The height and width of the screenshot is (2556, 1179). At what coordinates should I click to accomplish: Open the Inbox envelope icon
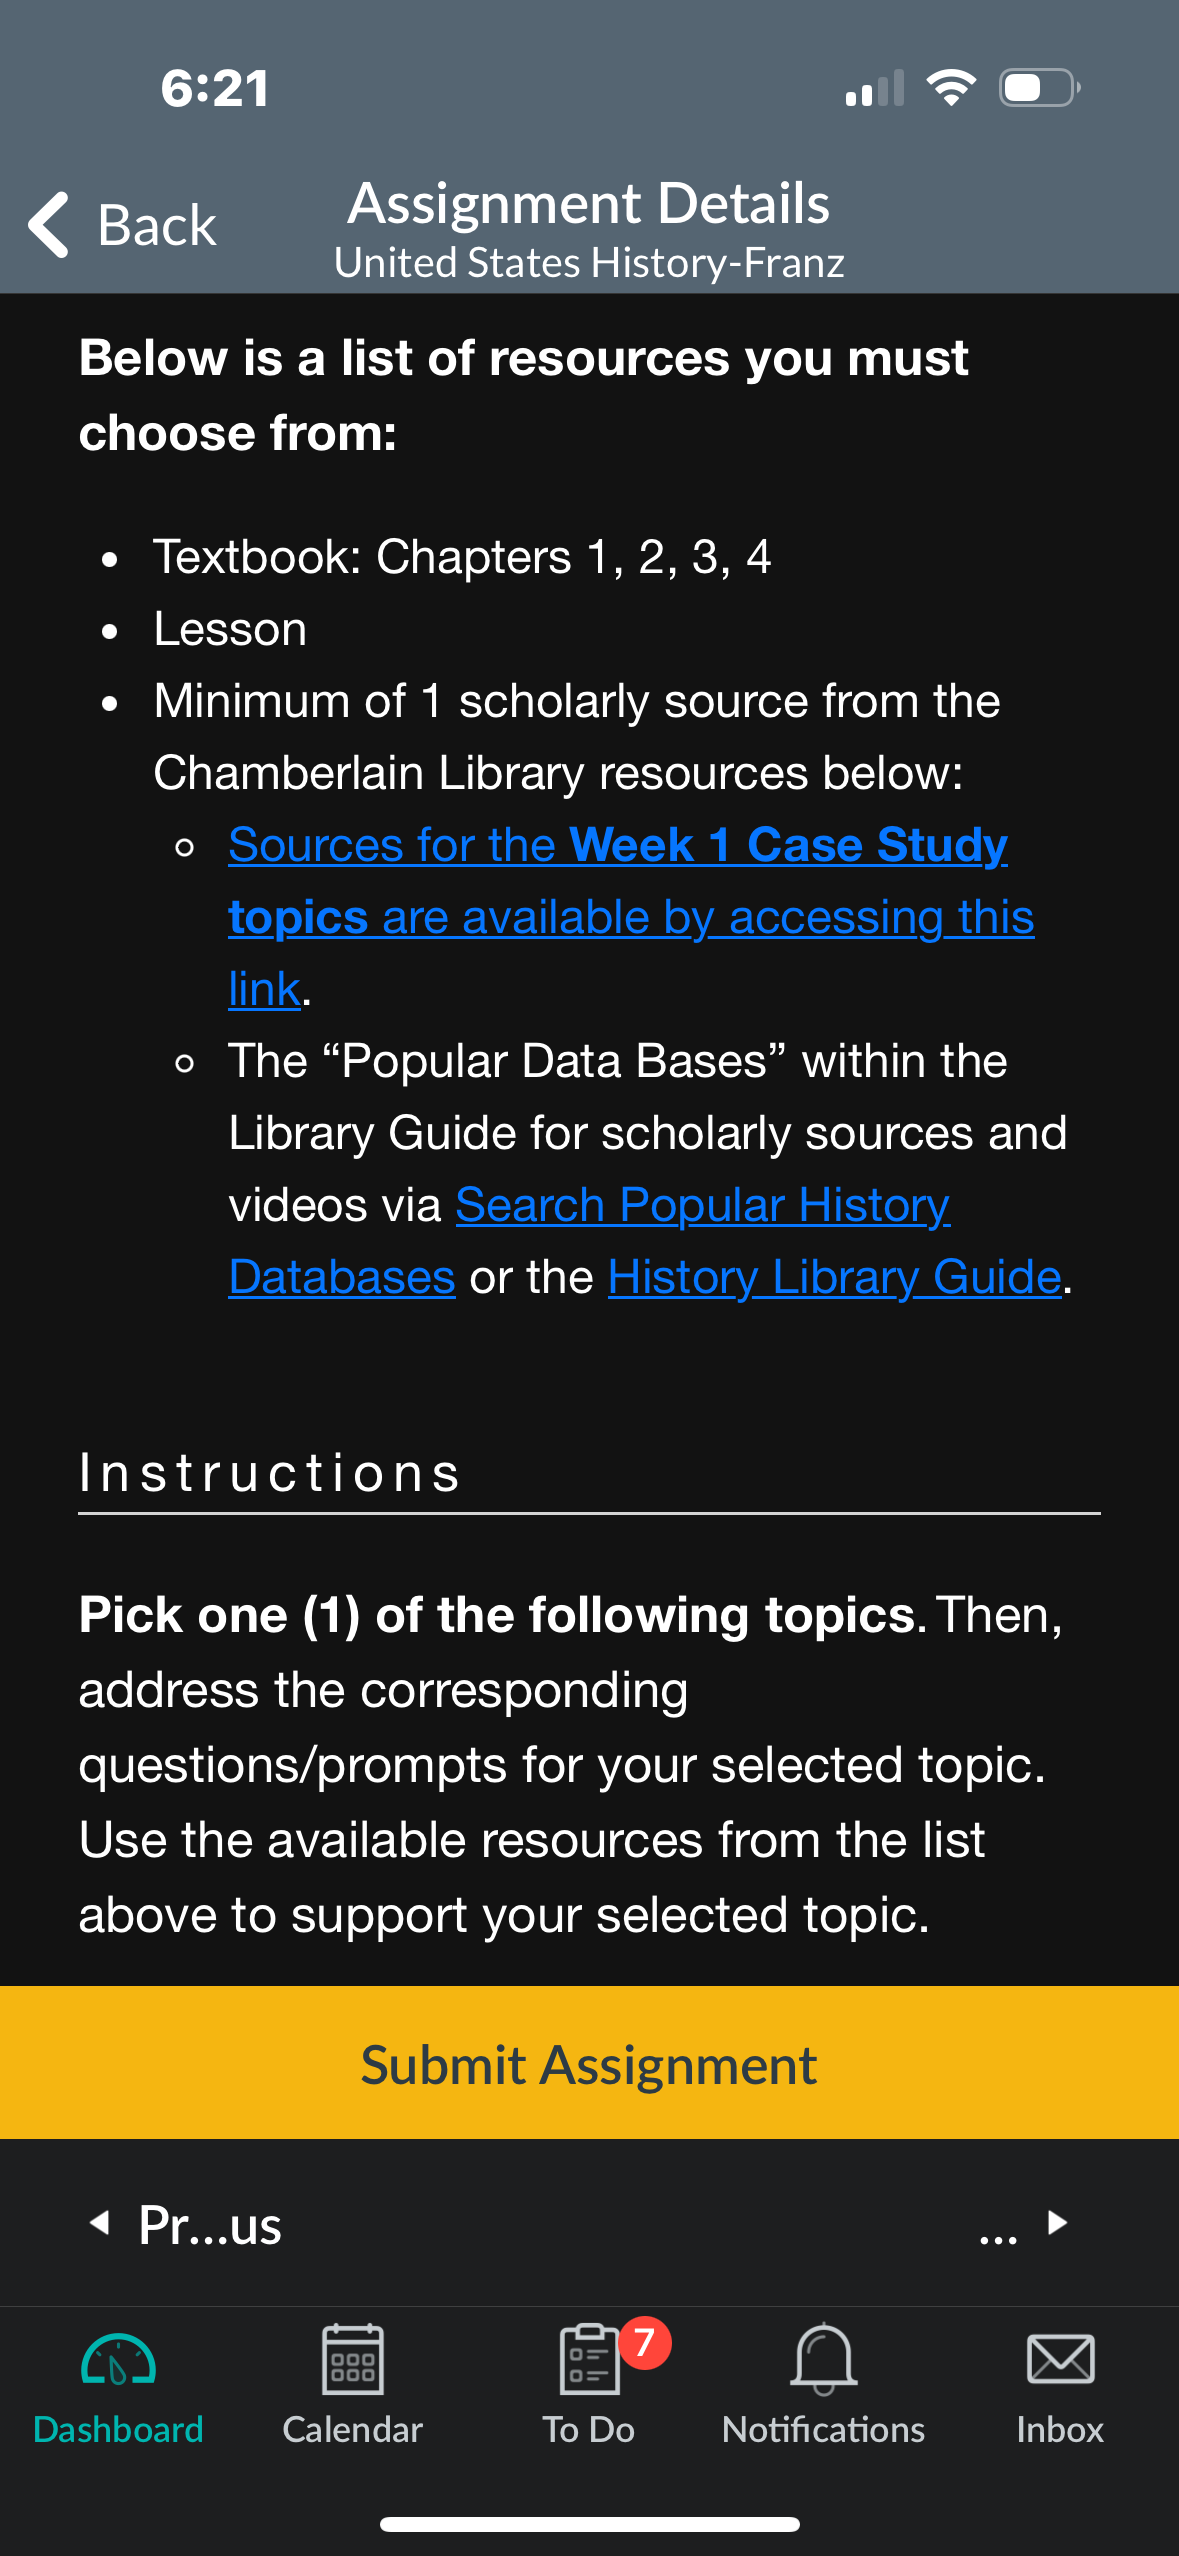click(x=1060, y=2360)
